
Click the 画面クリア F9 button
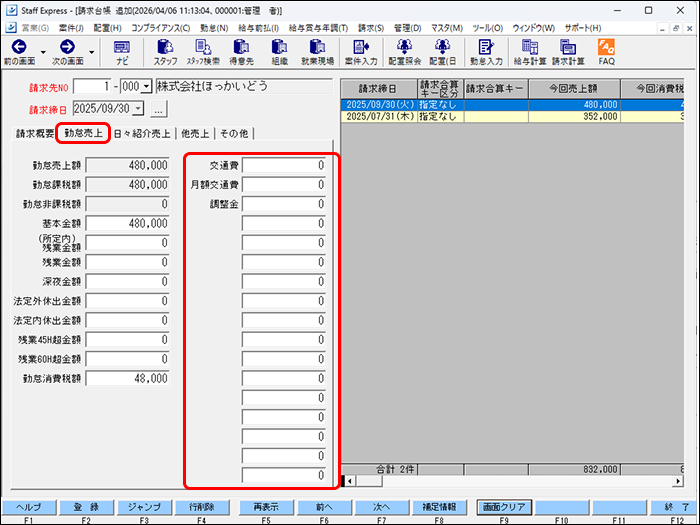point(504,507)
